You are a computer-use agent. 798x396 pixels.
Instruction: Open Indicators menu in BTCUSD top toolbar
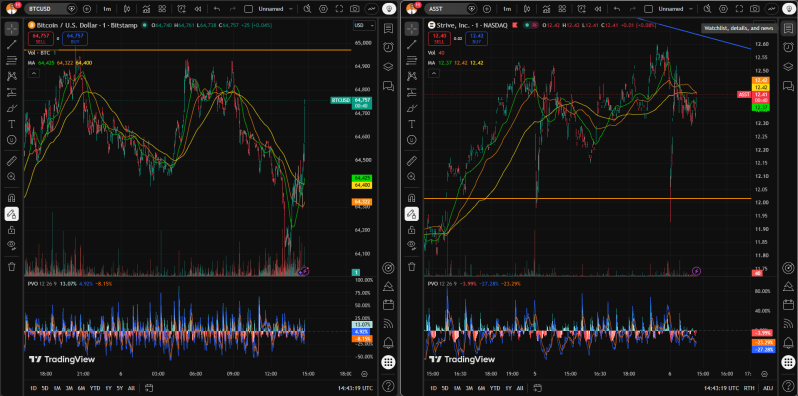point(147,9)
